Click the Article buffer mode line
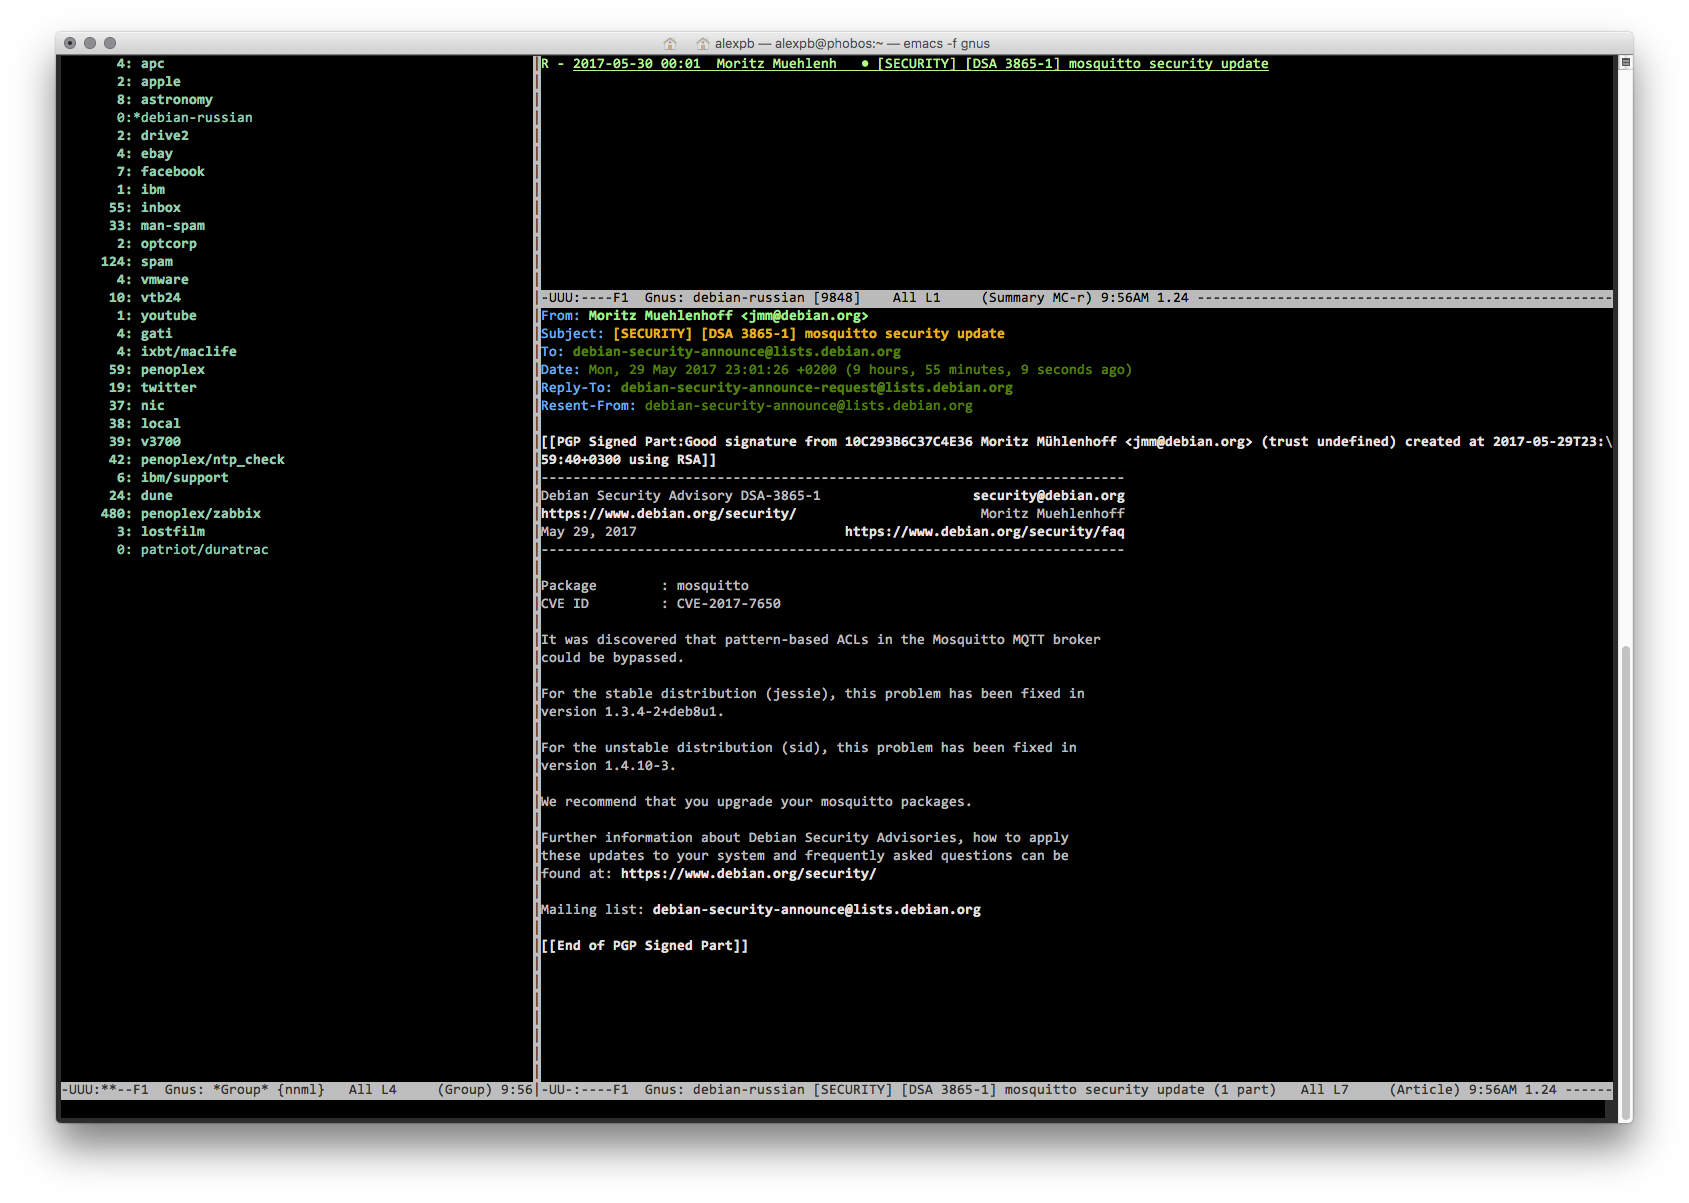Screen dimensions: 1689x1203 (1076, 1089)
